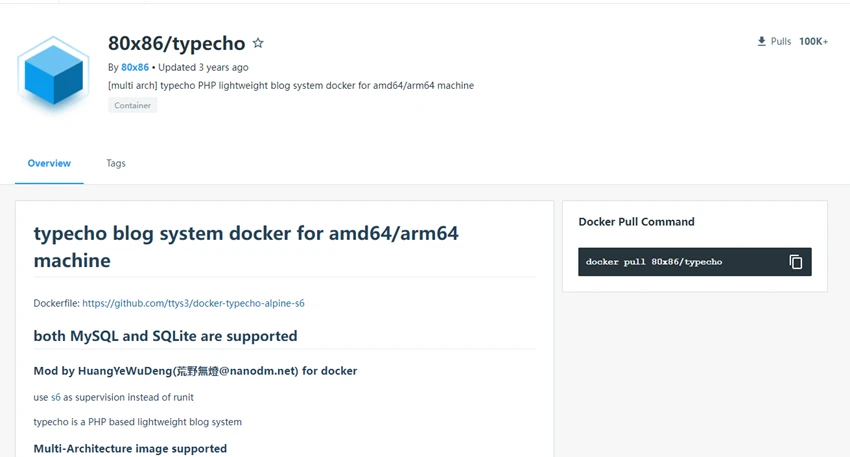
Task: Click the blue cube repository logo
Action: tap(53, 72)
